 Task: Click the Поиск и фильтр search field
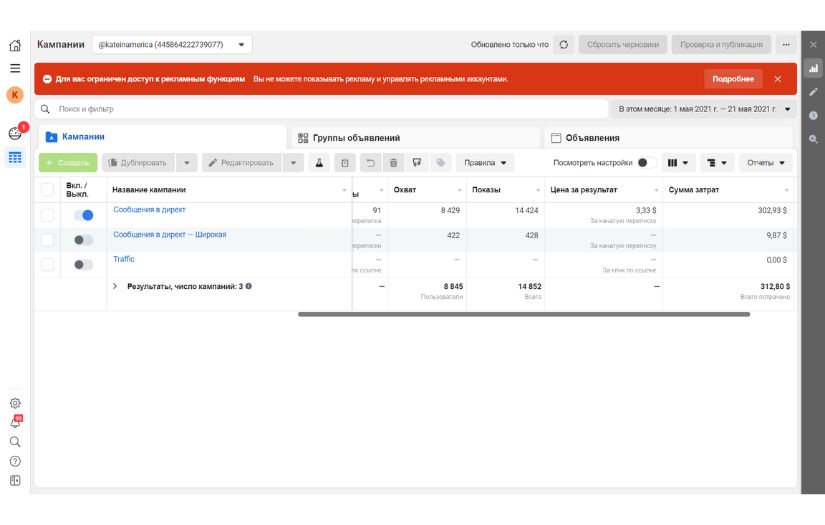pyautogui.click(x=320, y=109)
